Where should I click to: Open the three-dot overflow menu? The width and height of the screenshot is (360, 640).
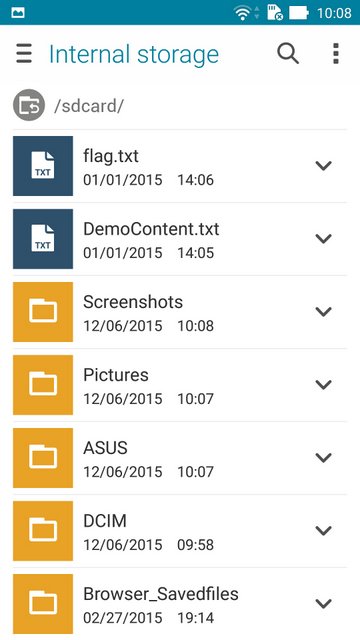[336, 54]
